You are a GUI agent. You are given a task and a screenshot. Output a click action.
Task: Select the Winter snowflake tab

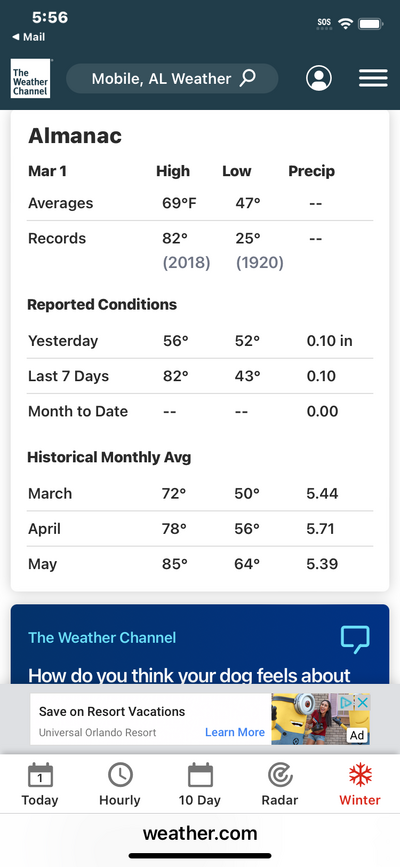click(x=360, y=784)
